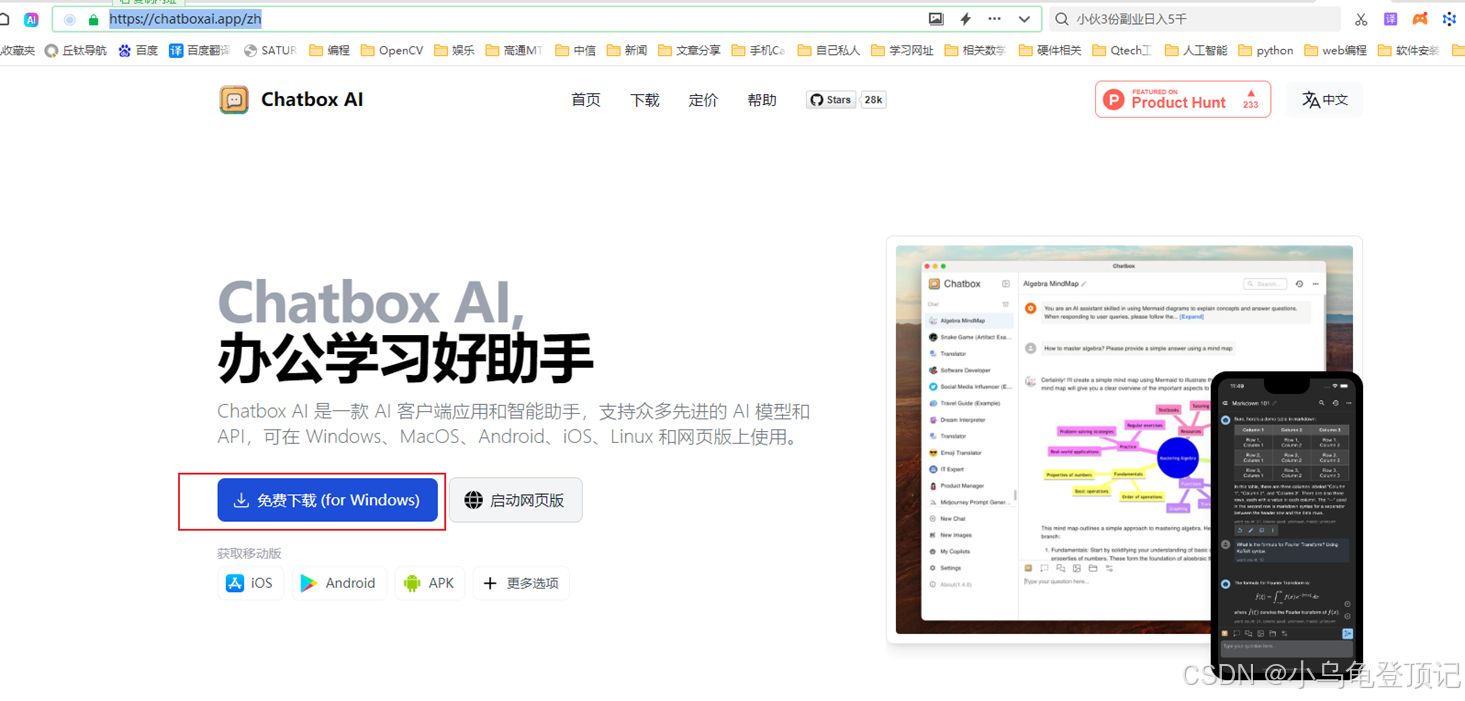The image size is (1465, 701).
Task: Open the 自己私人 bookmark folder
Action: coord(829,50)
